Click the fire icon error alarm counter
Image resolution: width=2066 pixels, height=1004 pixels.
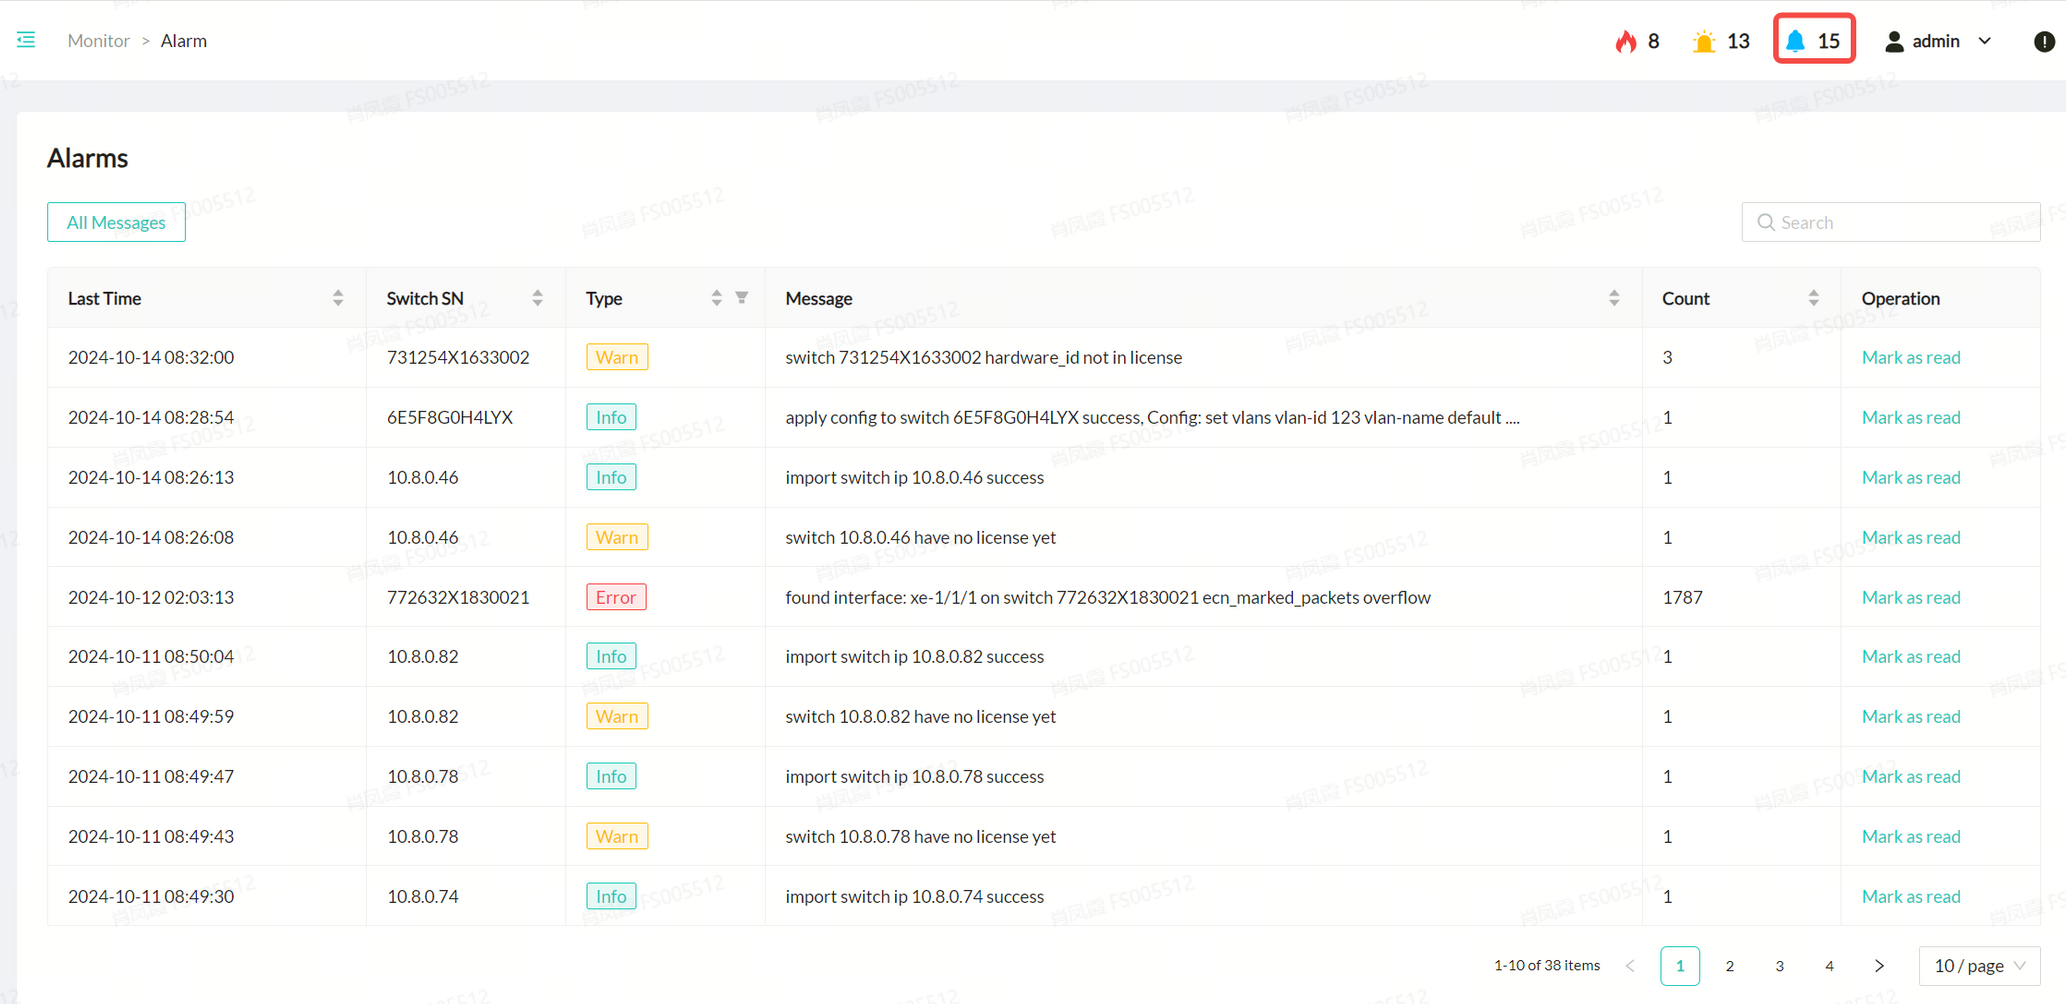1637,41
